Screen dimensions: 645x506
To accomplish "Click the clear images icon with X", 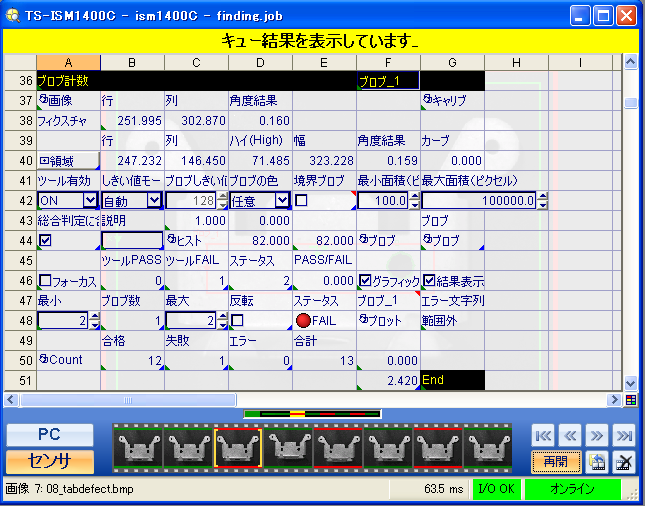I will coord(623,461).
